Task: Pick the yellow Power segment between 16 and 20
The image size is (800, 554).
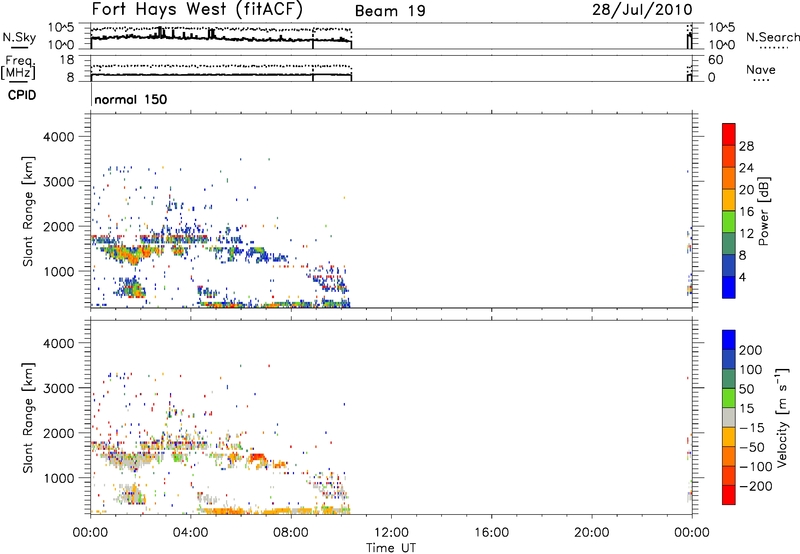Action: click(x=729, y=199)
